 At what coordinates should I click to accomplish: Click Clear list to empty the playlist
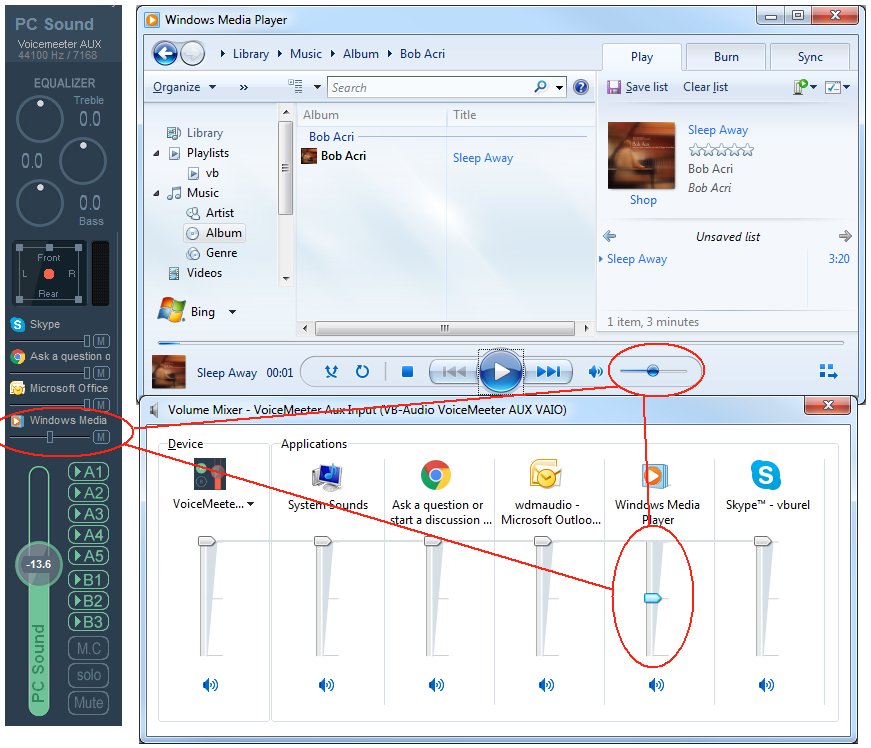(704, 87)
